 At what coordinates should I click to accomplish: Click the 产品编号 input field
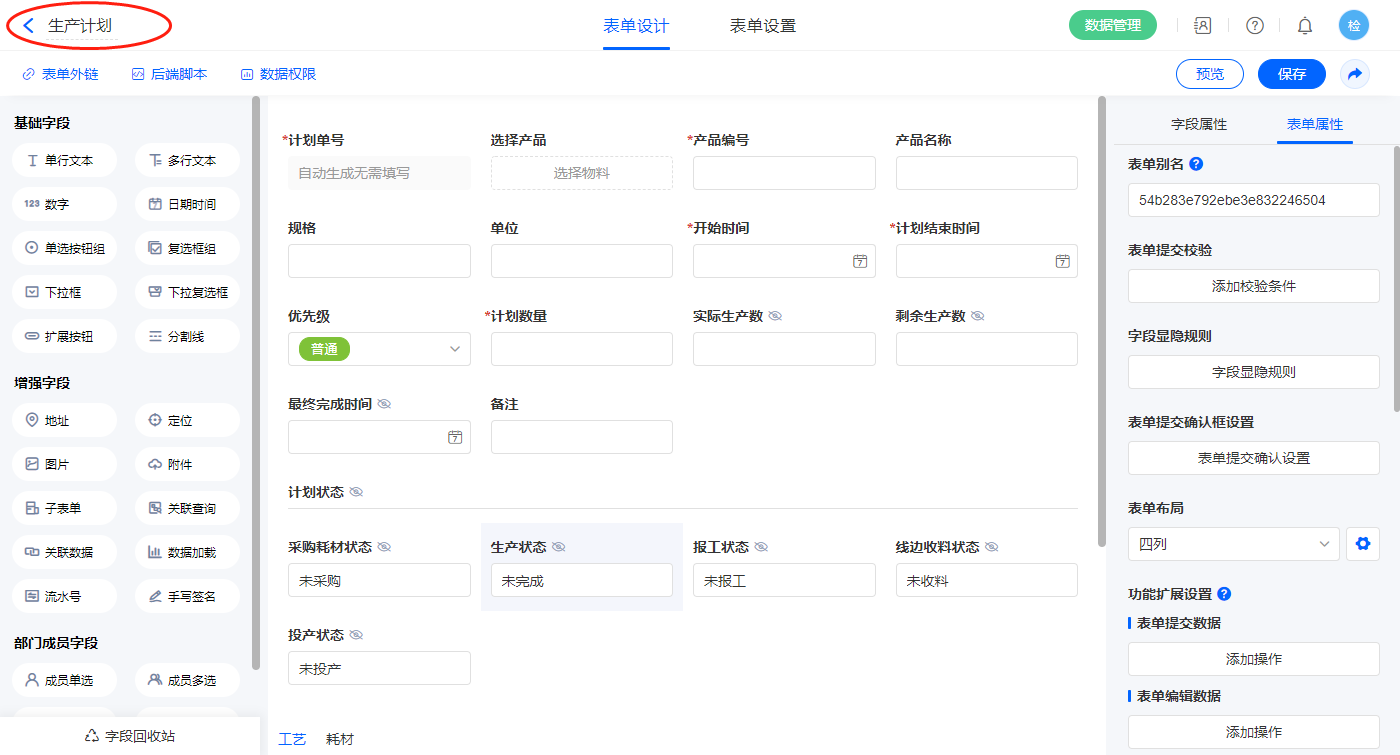pyautogui.click(x=784, y=173)
